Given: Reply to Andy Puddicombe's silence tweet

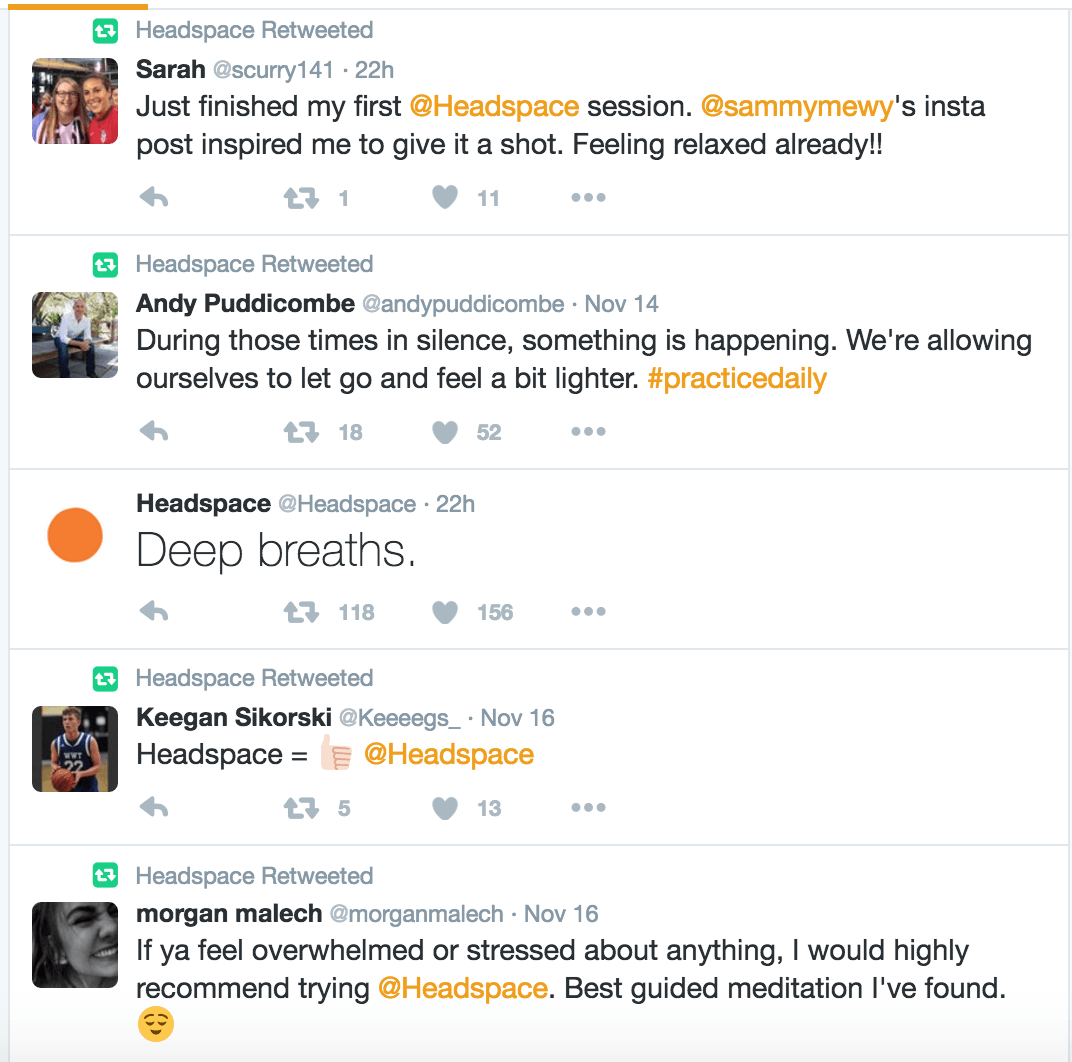Looking at the screenshot, I should 153,432.
